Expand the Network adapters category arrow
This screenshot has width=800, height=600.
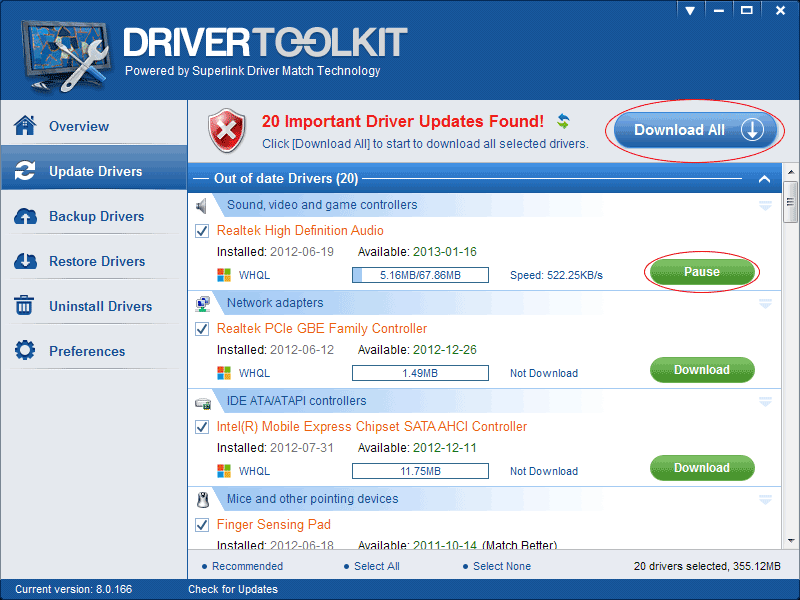click(765, 304)
